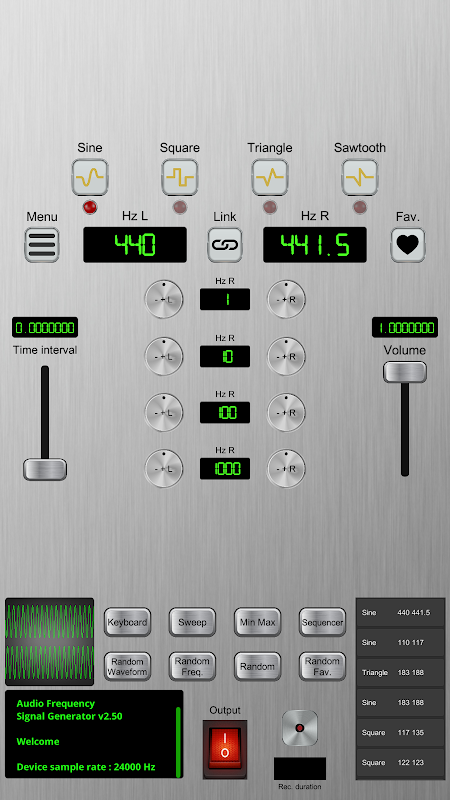Click the Random Freq. button

pos(192,666)
